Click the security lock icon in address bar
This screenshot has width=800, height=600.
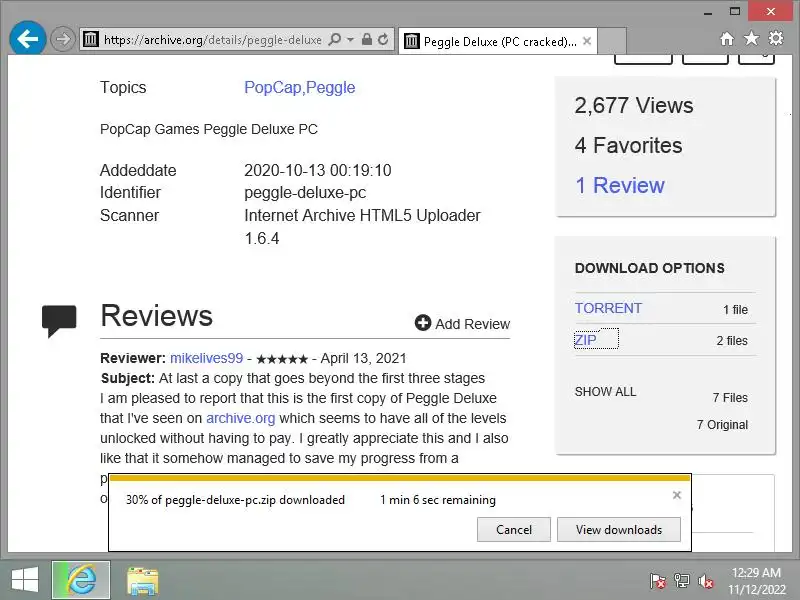coord(366,39)
